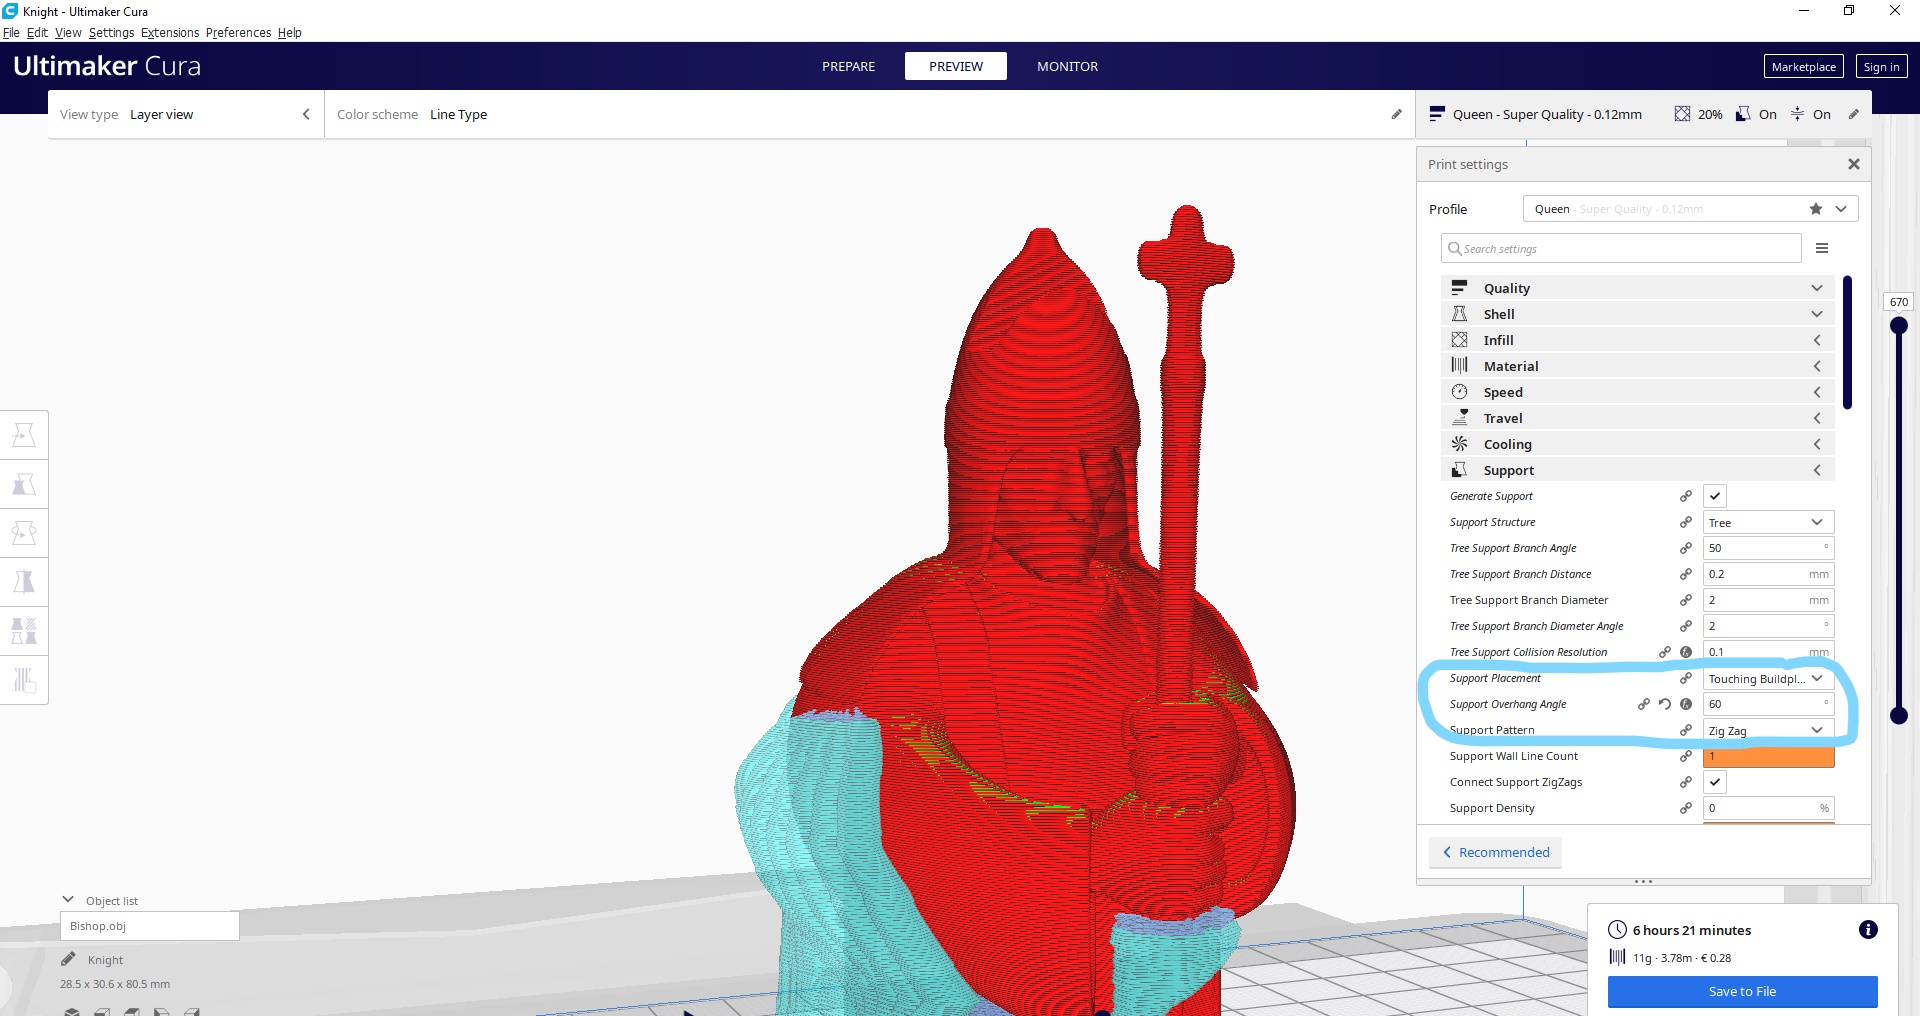Open the setting visibility menu beside the search field
The width and height of the screenshot is (1920, 1016).
pyautogui.click(x=1822, y=248)
